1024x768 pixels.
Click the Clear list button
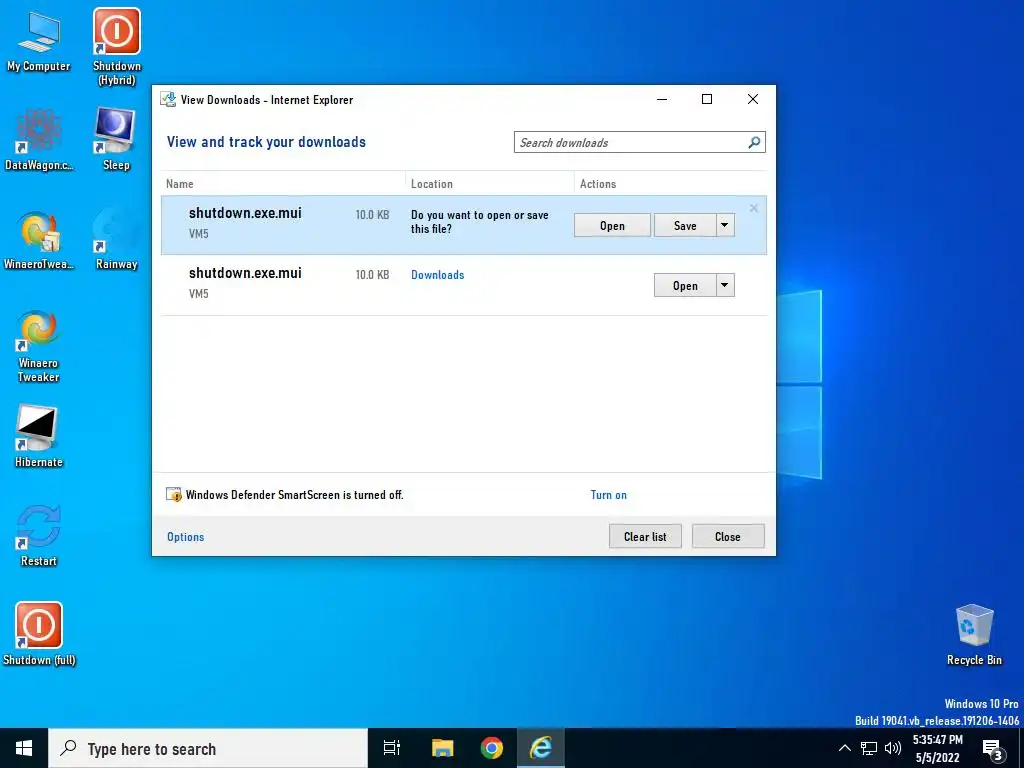tap(645, 536)
